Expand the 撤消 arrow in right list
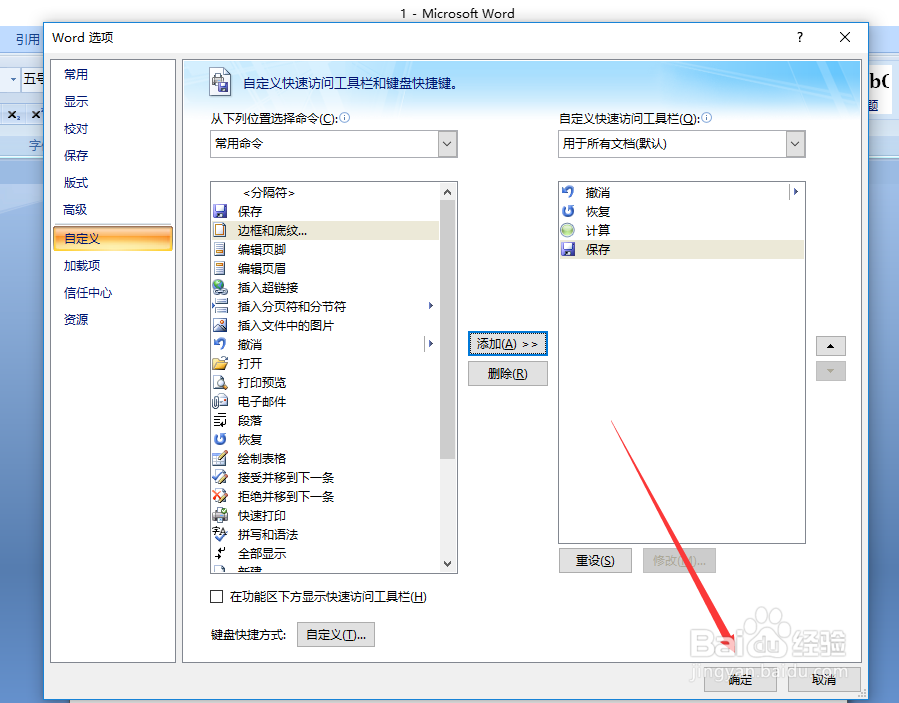This screenshot has height=703, width=899. coord(796,192)
